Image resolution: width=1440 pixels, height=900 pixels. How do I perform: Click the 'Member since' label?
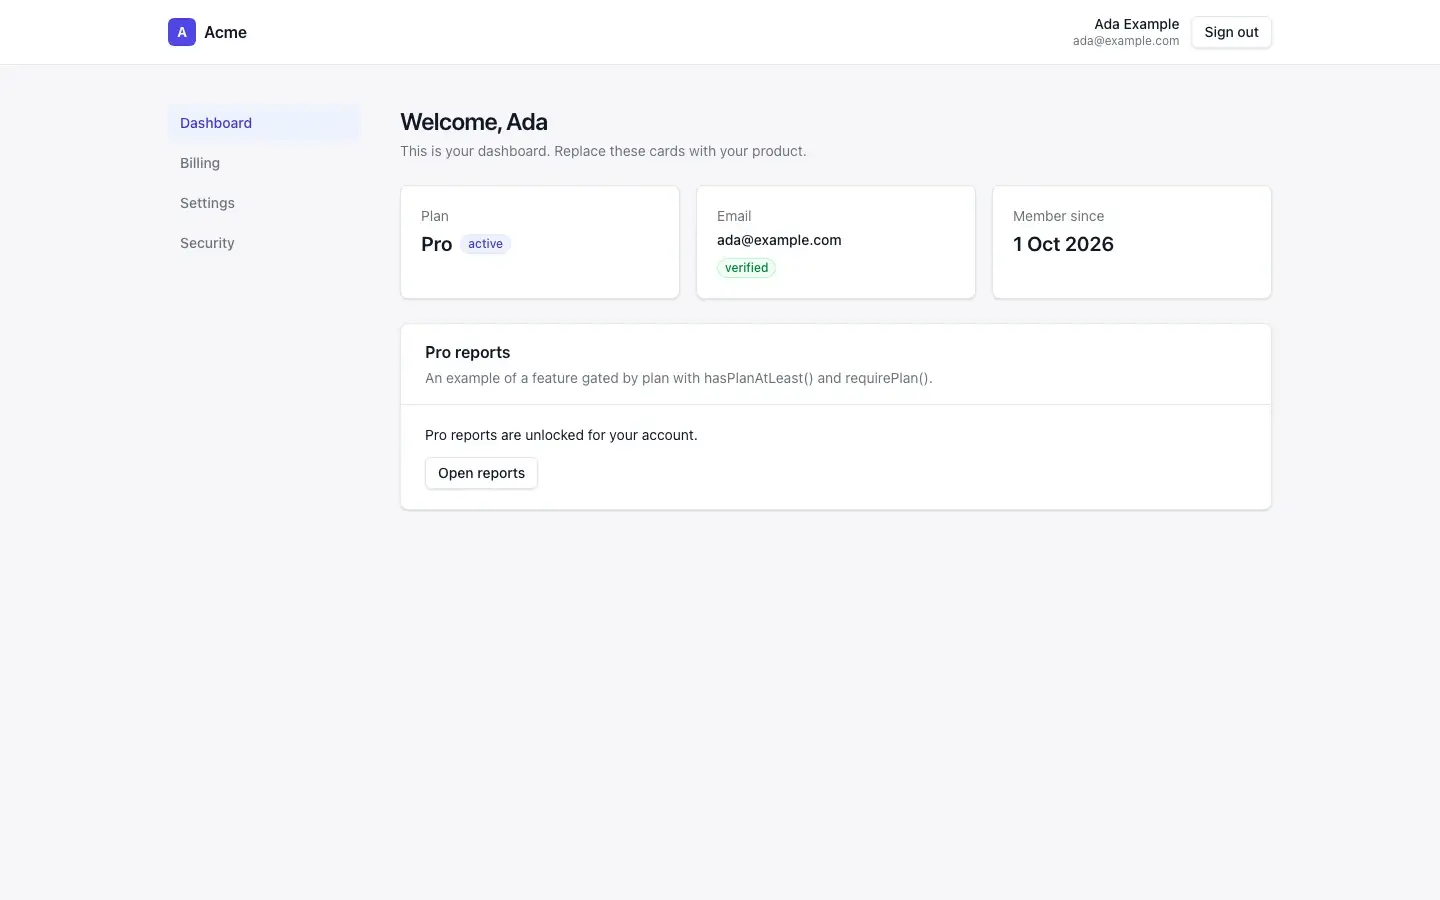click(1058, 216)
